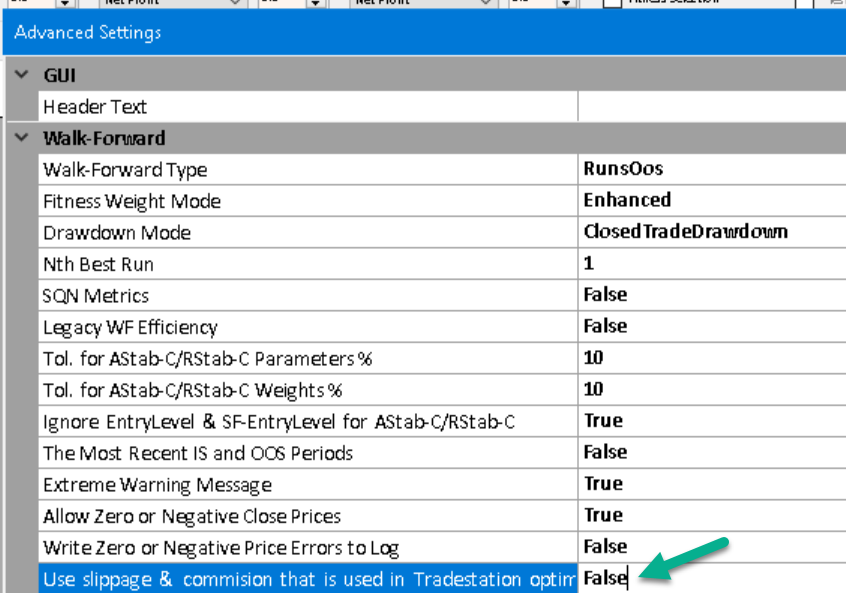The width and height of the screenshot is (846, 593).
Task: Edit the Parameters % tolerance value
Action: (710, 358)
